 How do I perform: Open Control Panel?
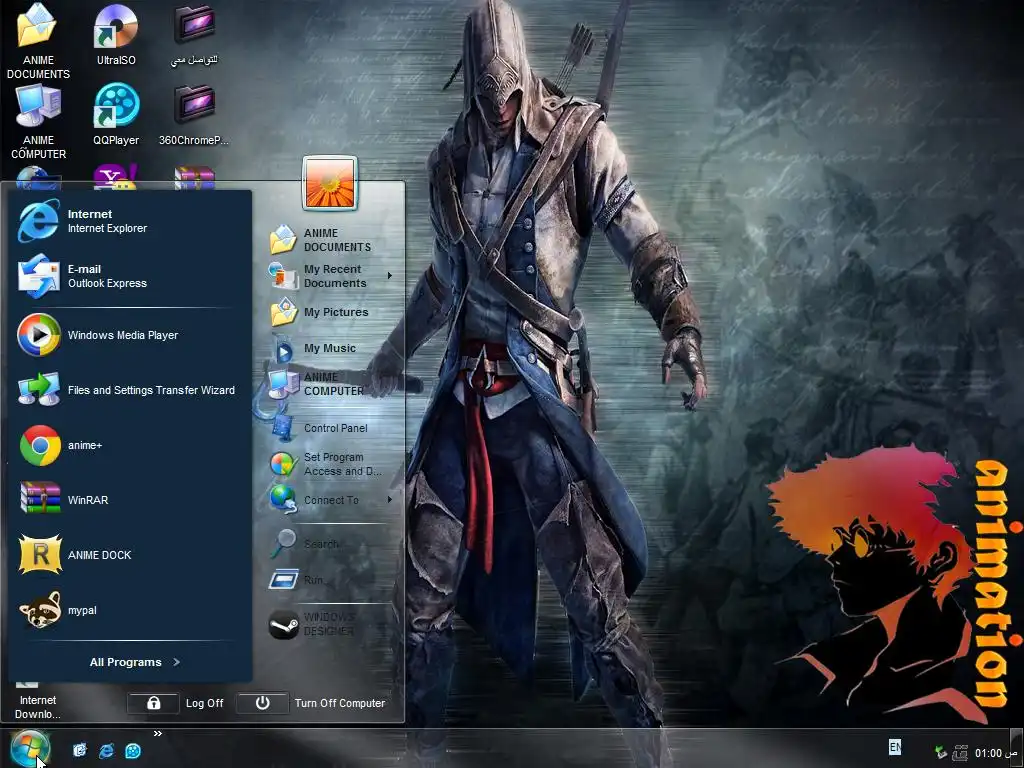pos(328,428)
